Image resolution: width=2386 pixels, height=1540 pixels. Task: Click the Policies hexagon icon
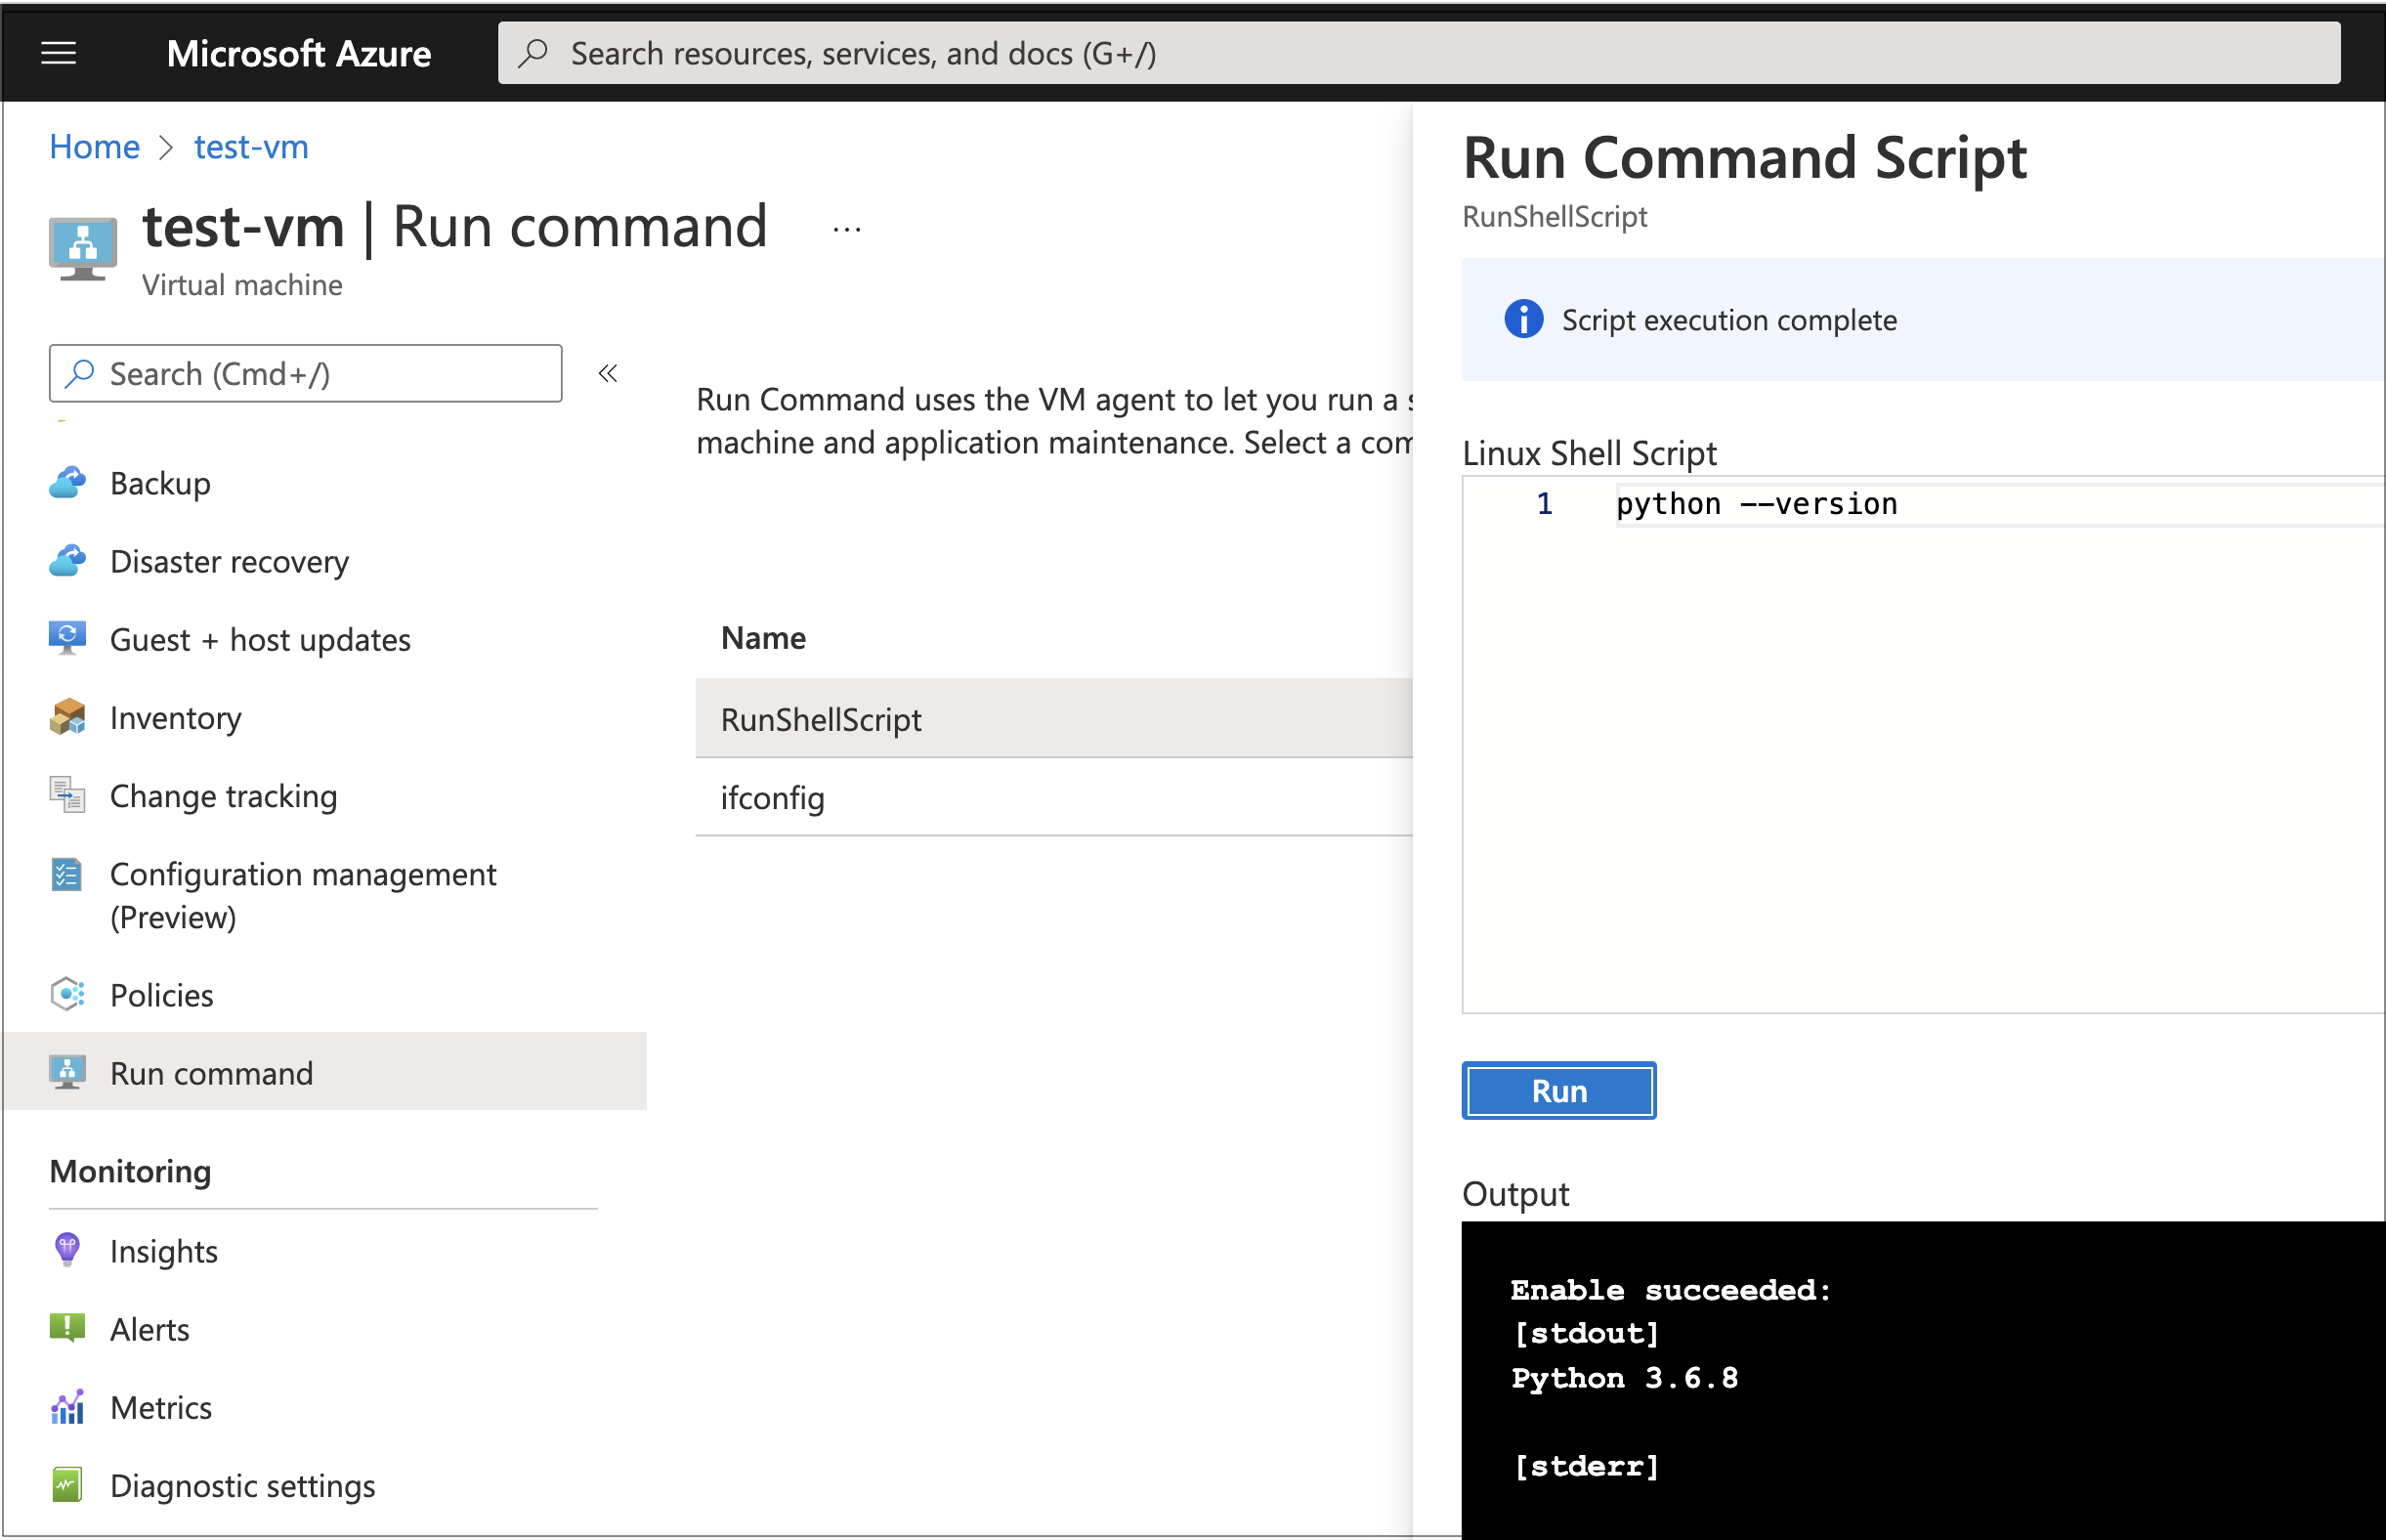point(67,994)
